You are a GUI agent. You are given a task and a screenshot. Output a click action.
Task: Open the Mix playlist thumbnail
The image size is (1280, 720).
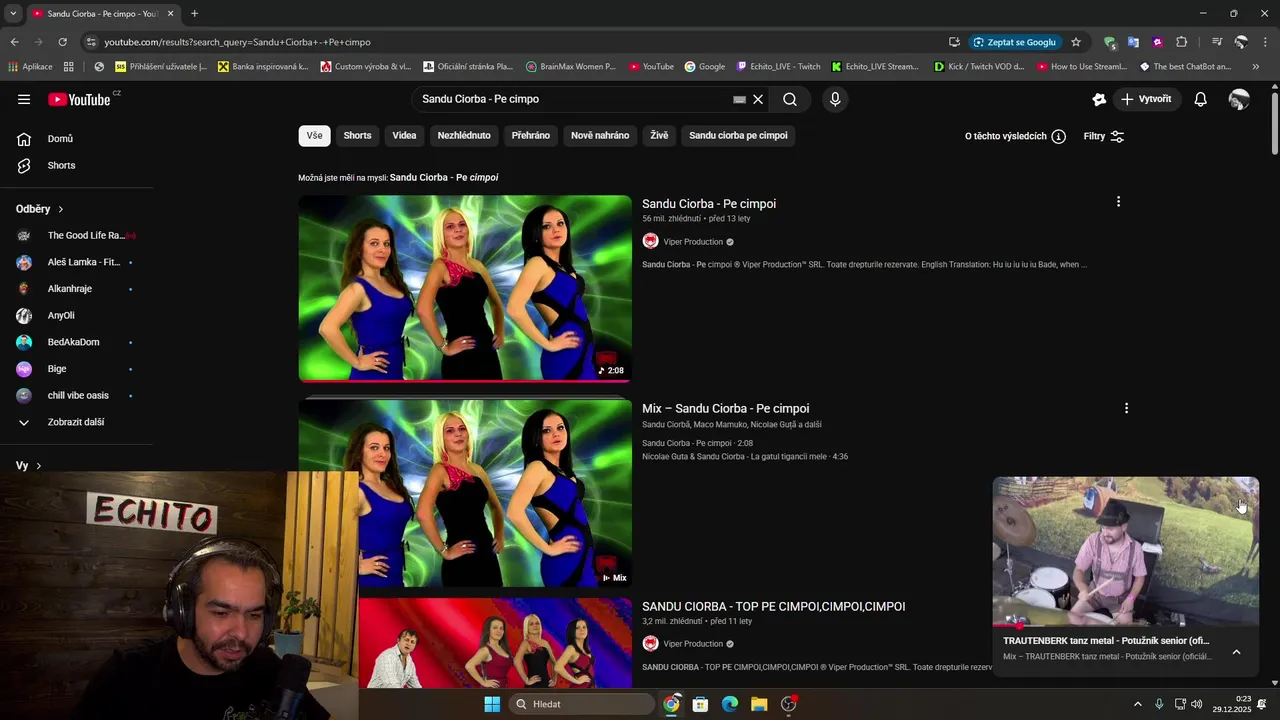pos(465,493)
